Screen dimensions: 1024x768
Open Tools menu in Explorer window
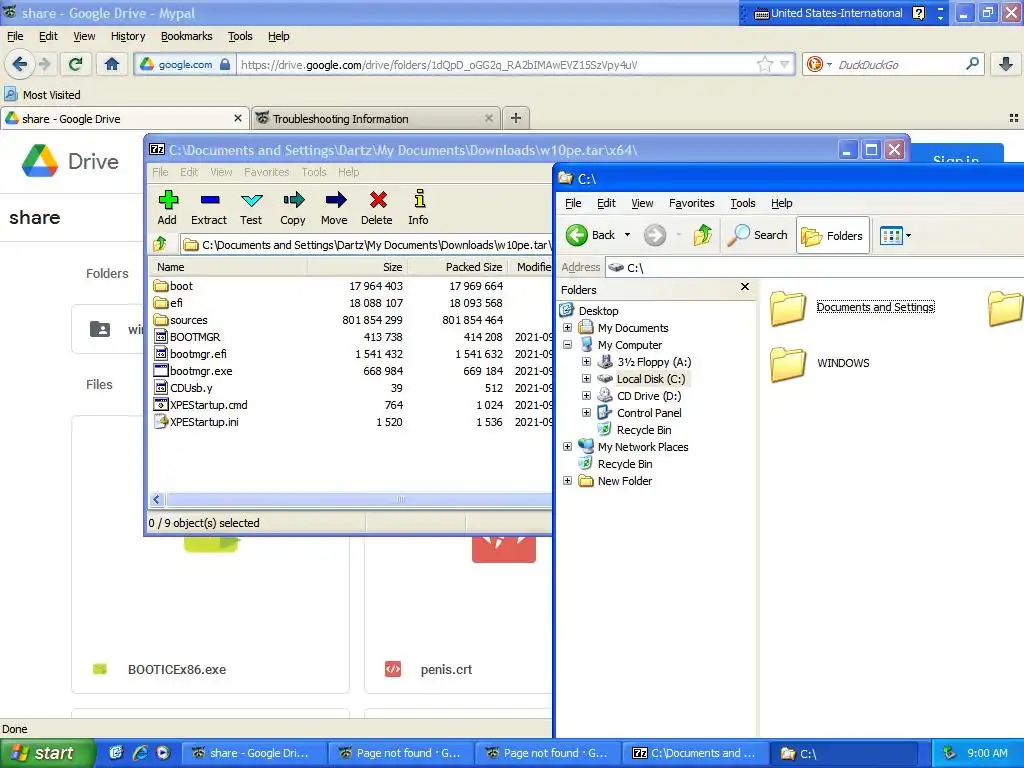click(743, 203)
